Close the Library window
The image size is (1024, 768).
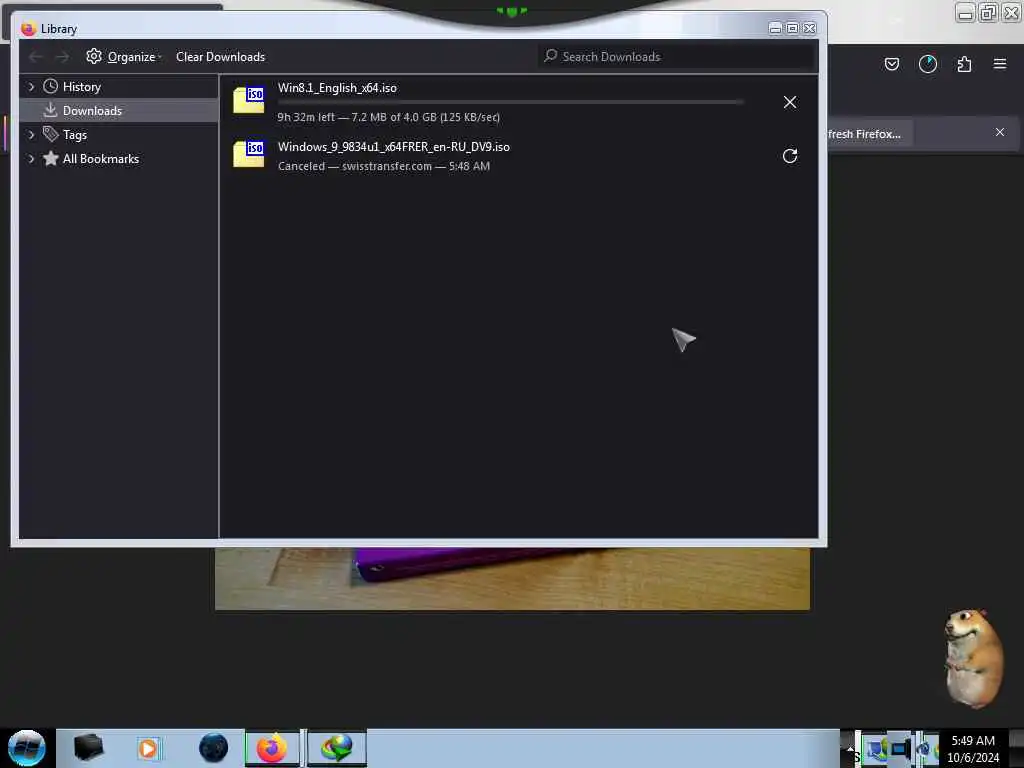point(810,28)
